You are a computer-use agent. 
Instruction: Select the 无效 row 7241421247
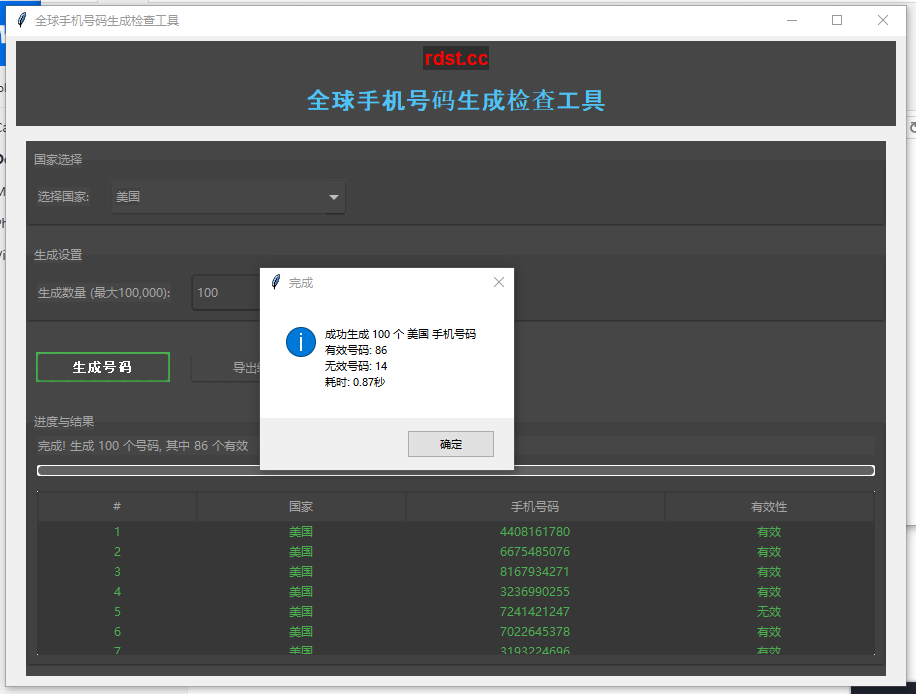(535, 612)
